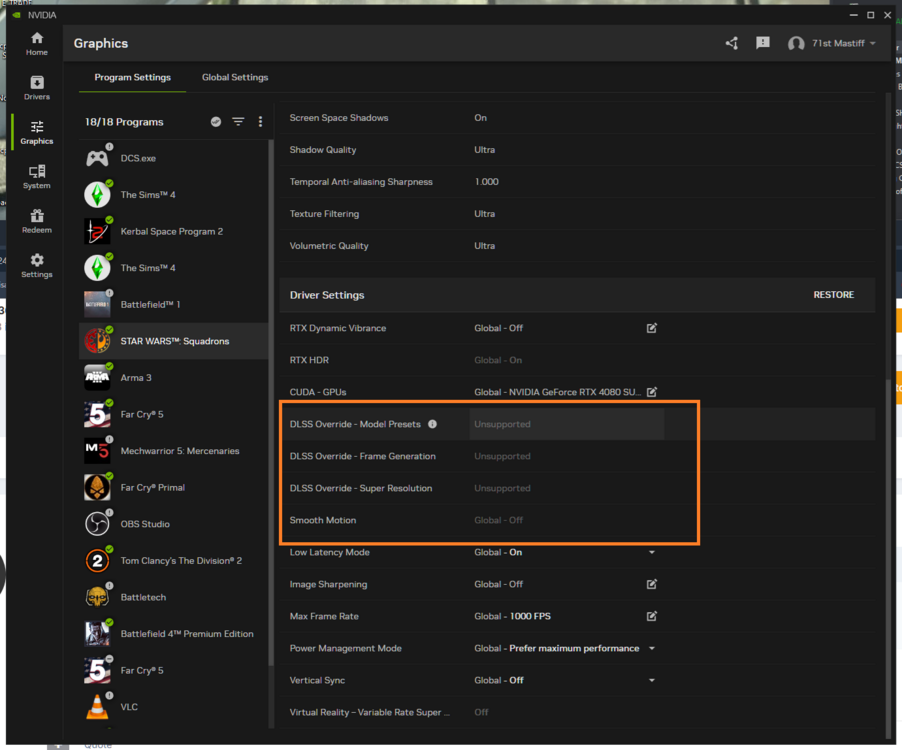Select Graphics in sidebar
Screen dimensions: 902x750
click(37, 133)
